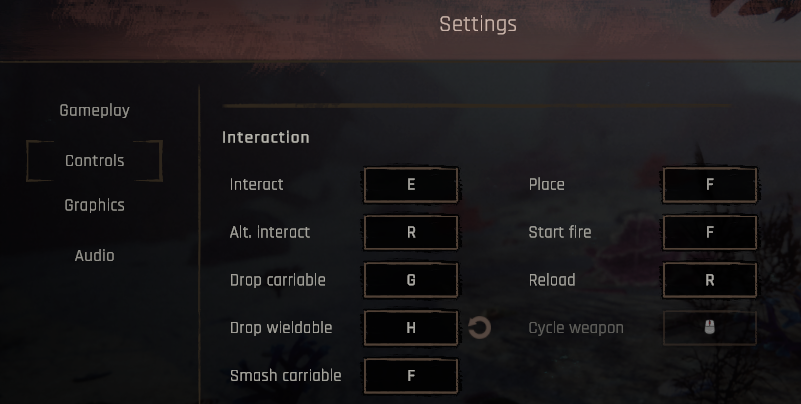Image resolution: width=801 pixels, height=404 pixels.
Task: Change the Drop wieldable key H
Action: click(x=411, y=328)
